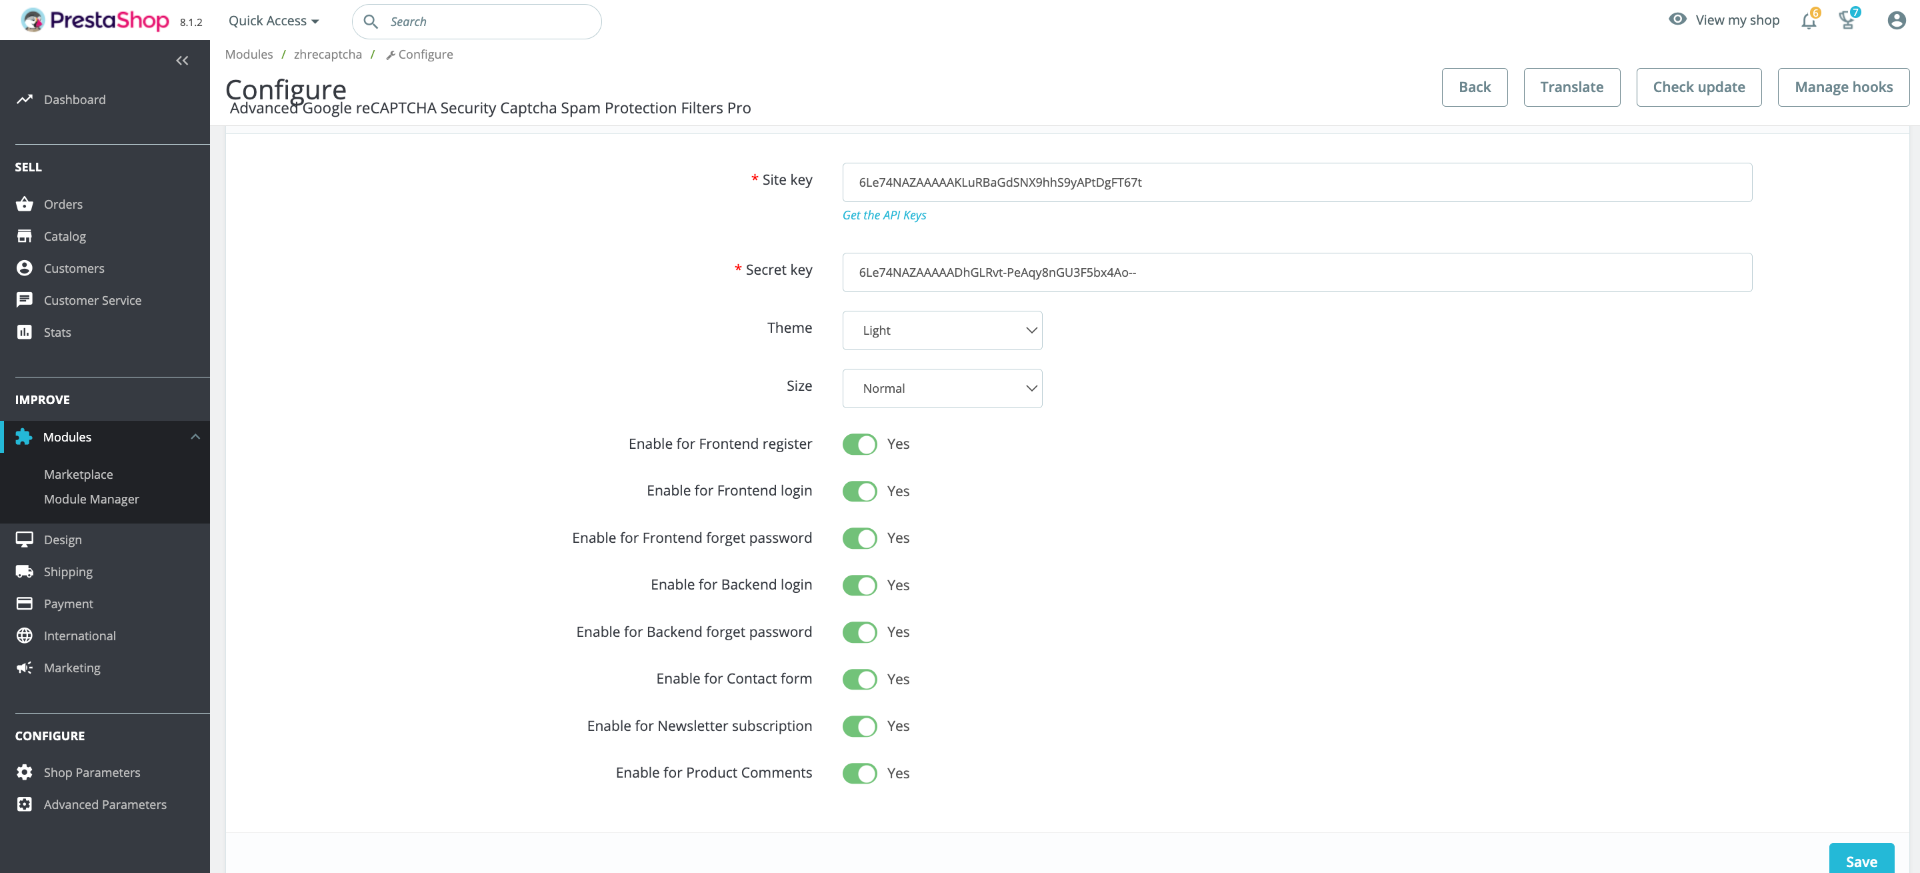Click the Translate button
Viewport: 1920px width, 873px height.
(x=1572, y=87)
